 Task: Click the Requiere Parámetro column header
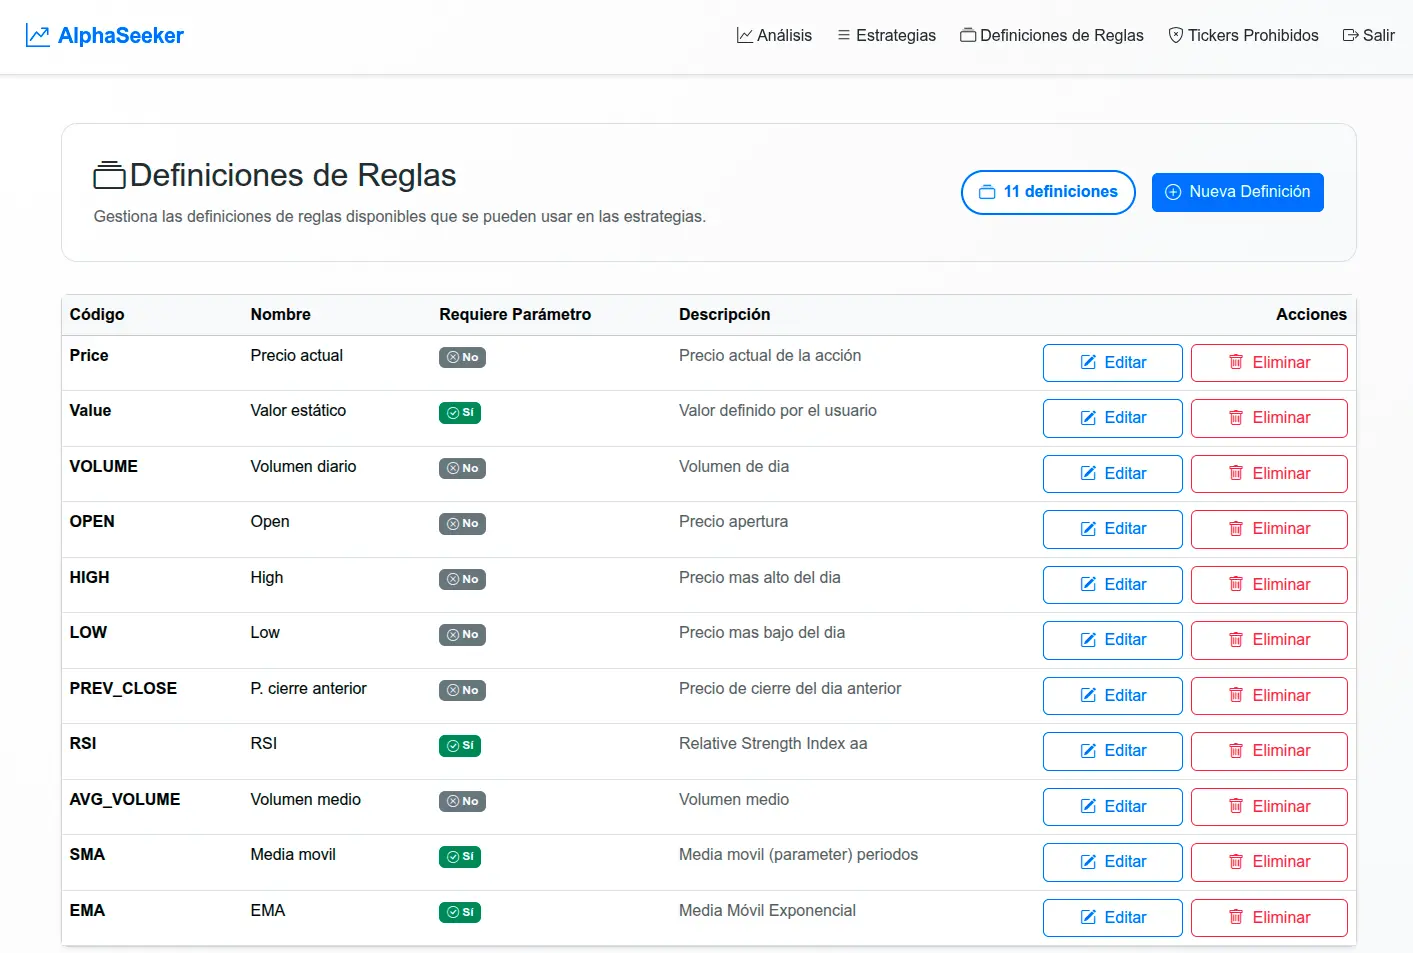click(x=515, y=315)
